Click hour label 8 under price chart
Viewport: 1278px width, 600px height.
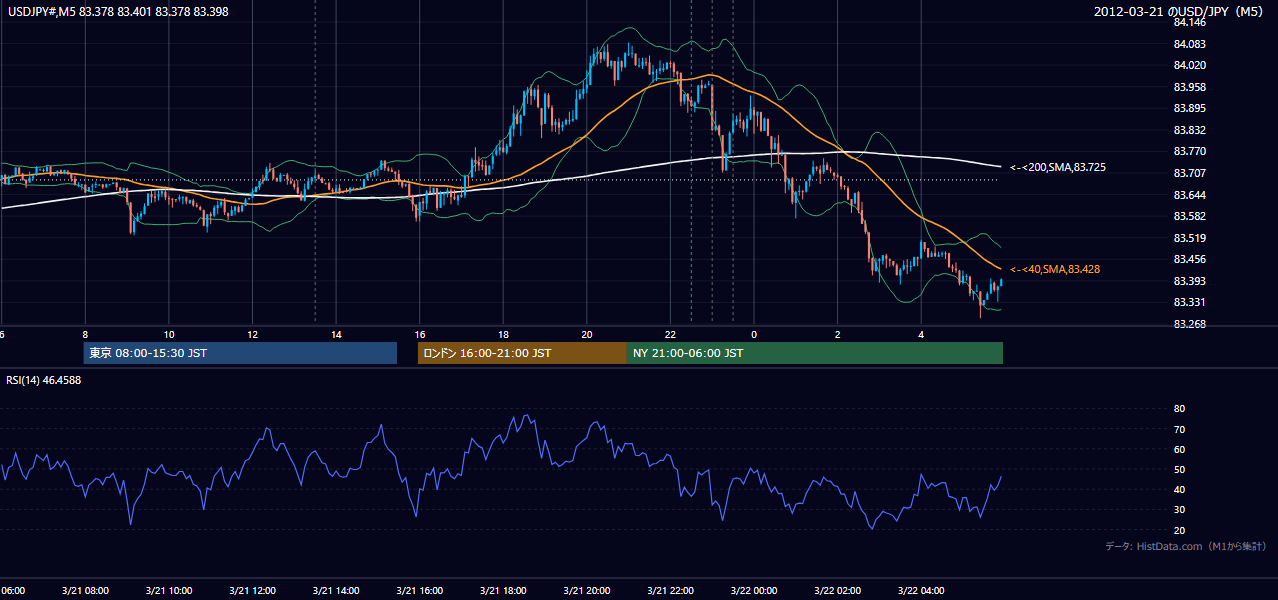click(85, 335)
